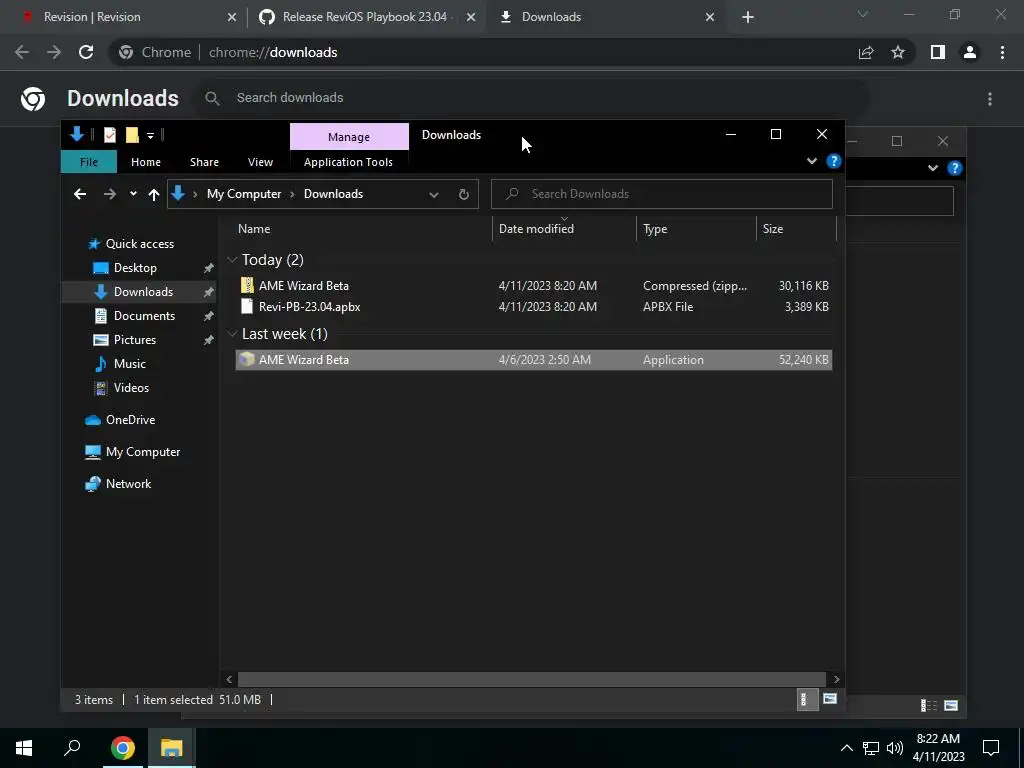Click the New folder icon in quick access toolbar
This screenshot has height=768, width=1024.
coord(132,135)
